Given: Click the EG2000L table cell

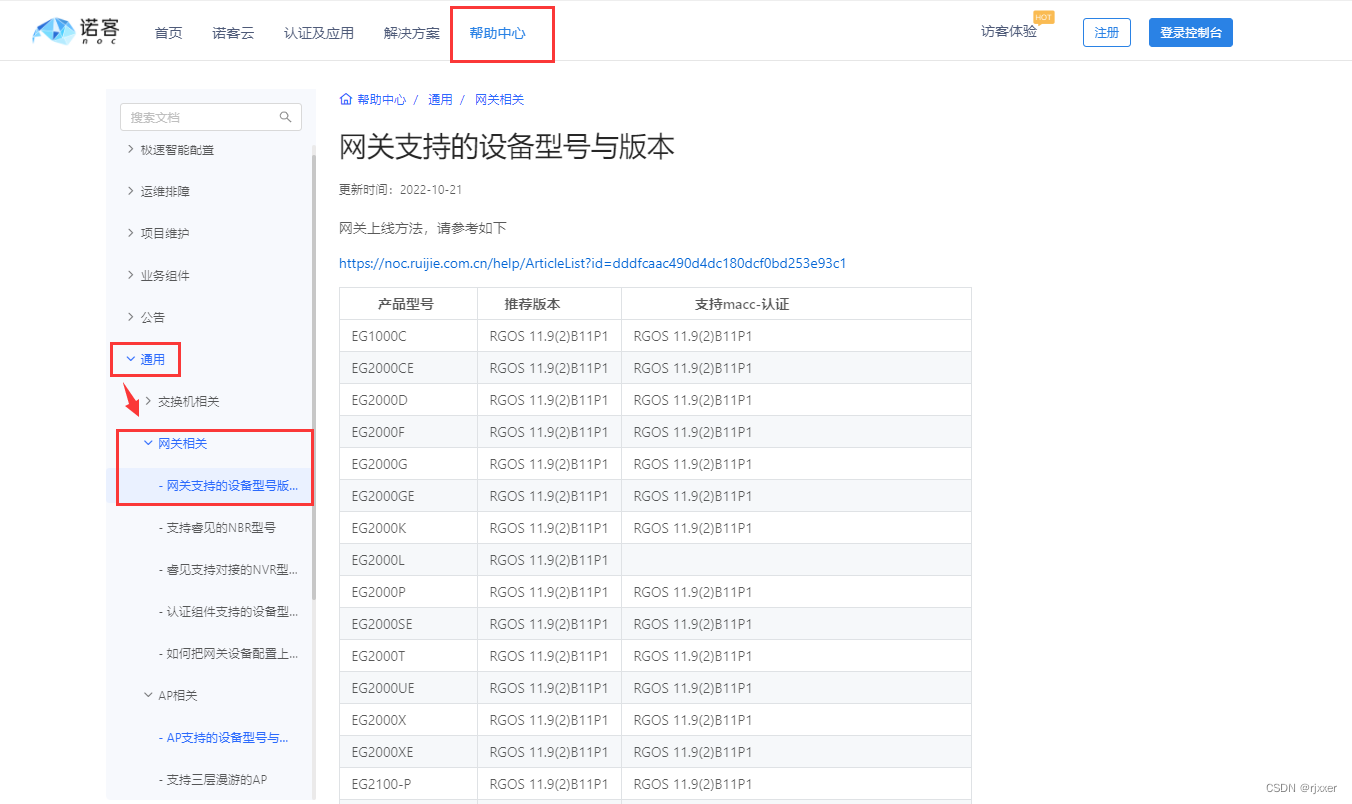Looking at the screenshot, I should (408, 560).
